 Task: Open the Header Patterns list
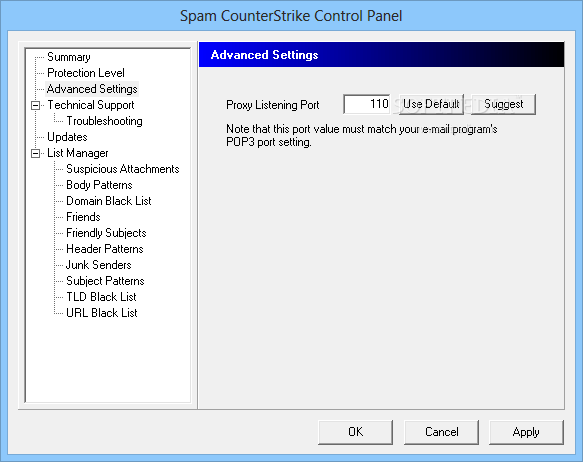click(105, 249)
